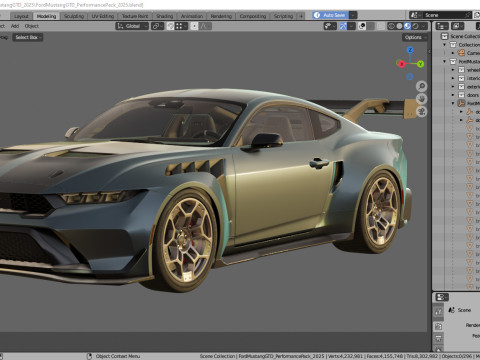Add a new workspace with plus button
Image resolution: width=480 pixels, height=360 pixels.
point(301,16)
